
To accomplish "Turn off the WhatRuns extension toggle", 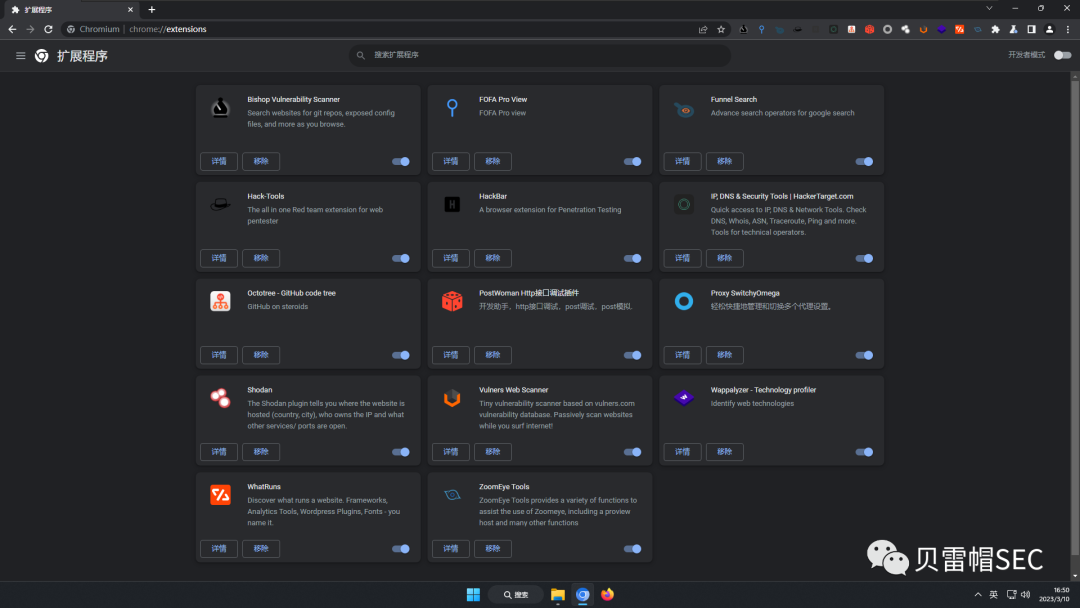I will click(401, 549).
